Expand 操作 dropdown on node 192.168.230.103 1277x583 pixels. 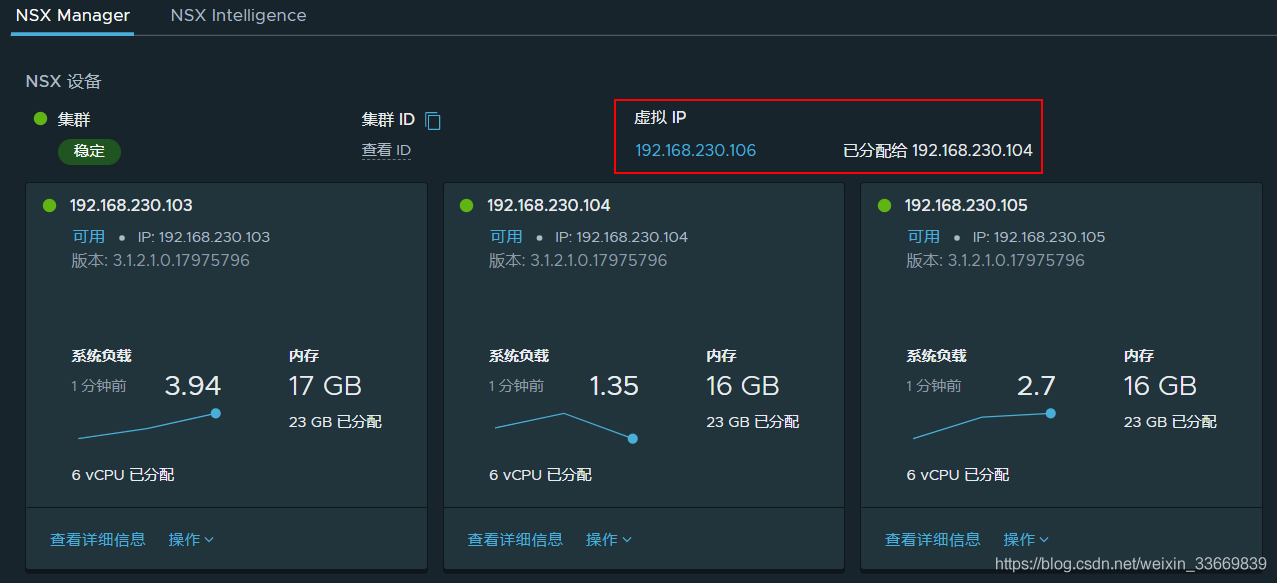click(x=191, y=539)
